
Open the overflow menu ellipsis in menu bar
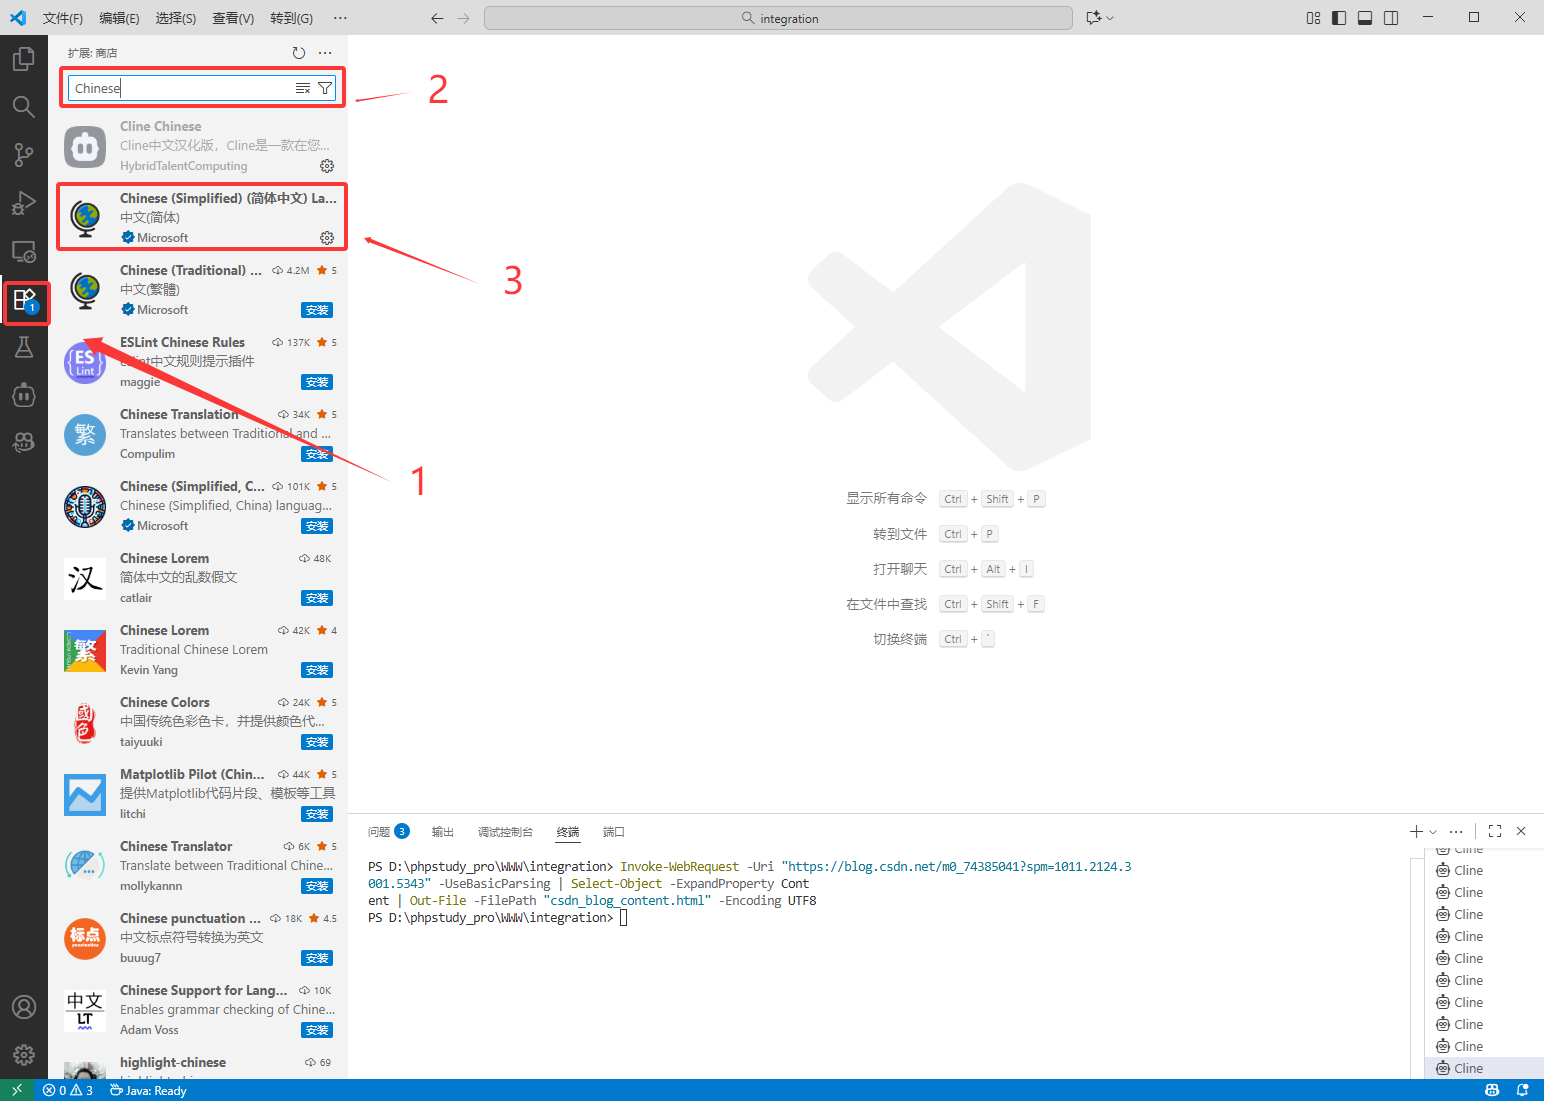coord(340,18)
